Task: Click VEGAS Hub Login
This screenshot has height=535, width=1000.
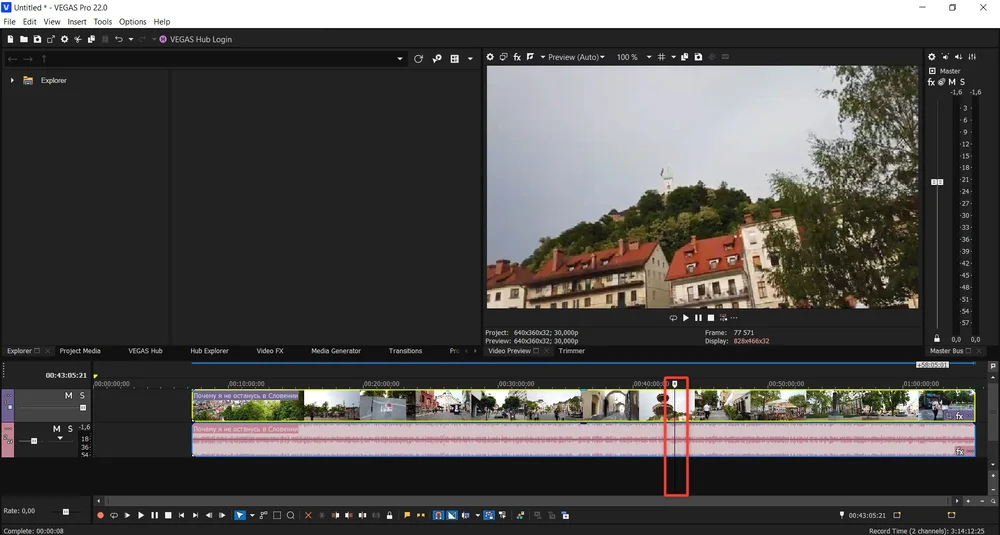Action: click(x=201, y=39)
